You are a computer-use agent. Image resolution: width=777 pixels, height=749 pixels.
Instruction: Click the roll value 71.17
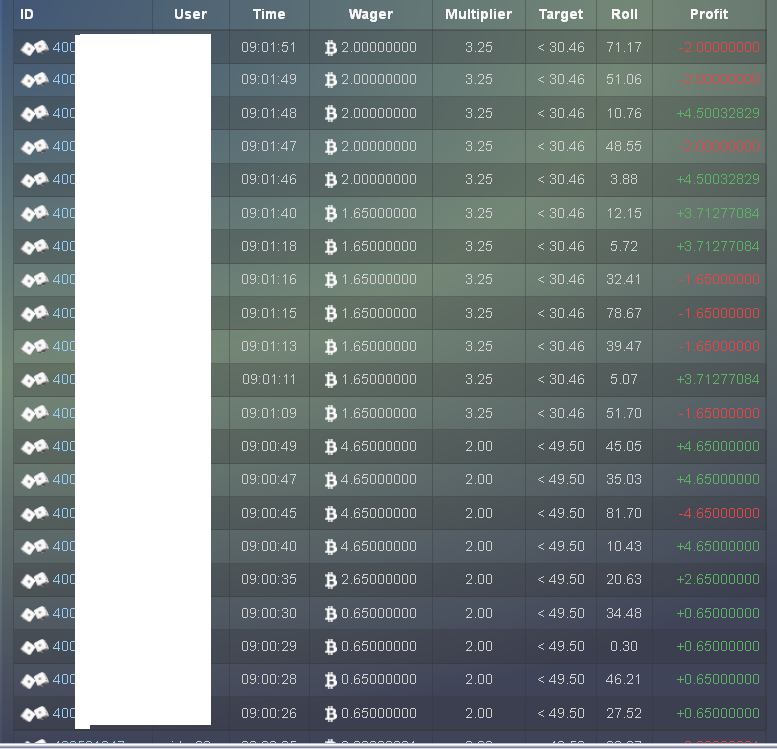[x=624, y=48]
